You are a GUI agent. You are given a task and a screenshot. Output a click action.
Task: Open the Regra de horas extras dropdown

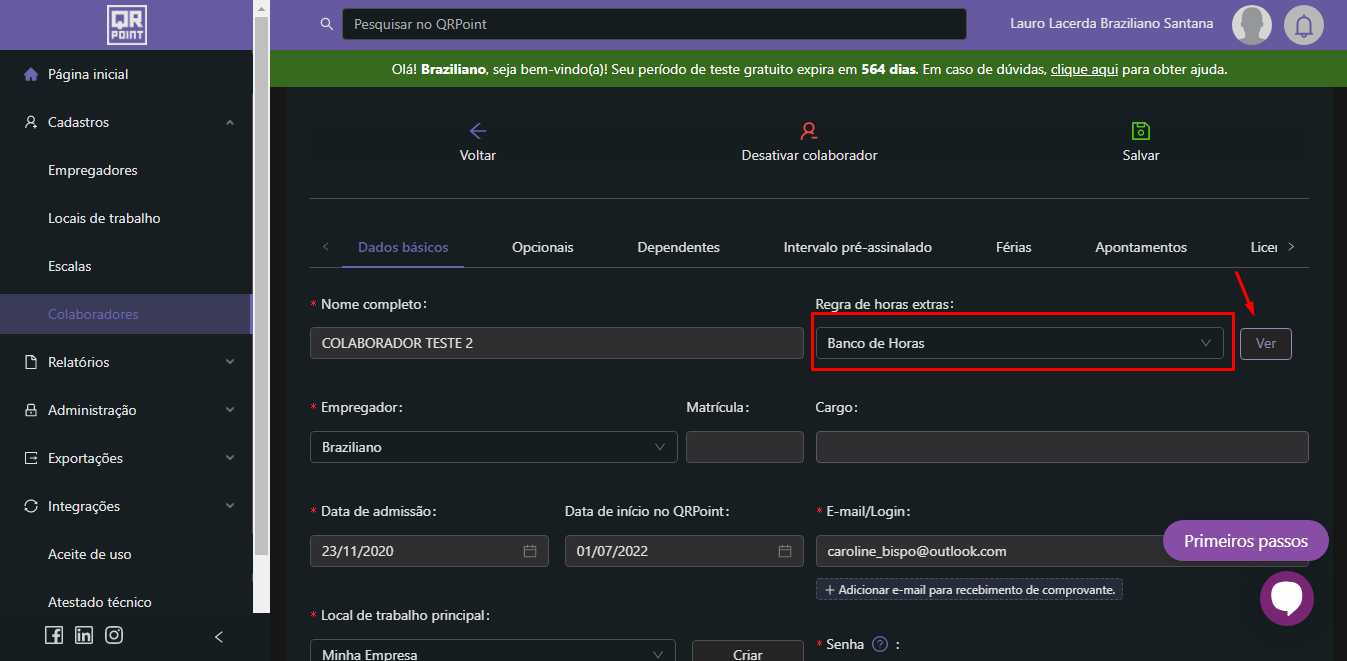1019,343
